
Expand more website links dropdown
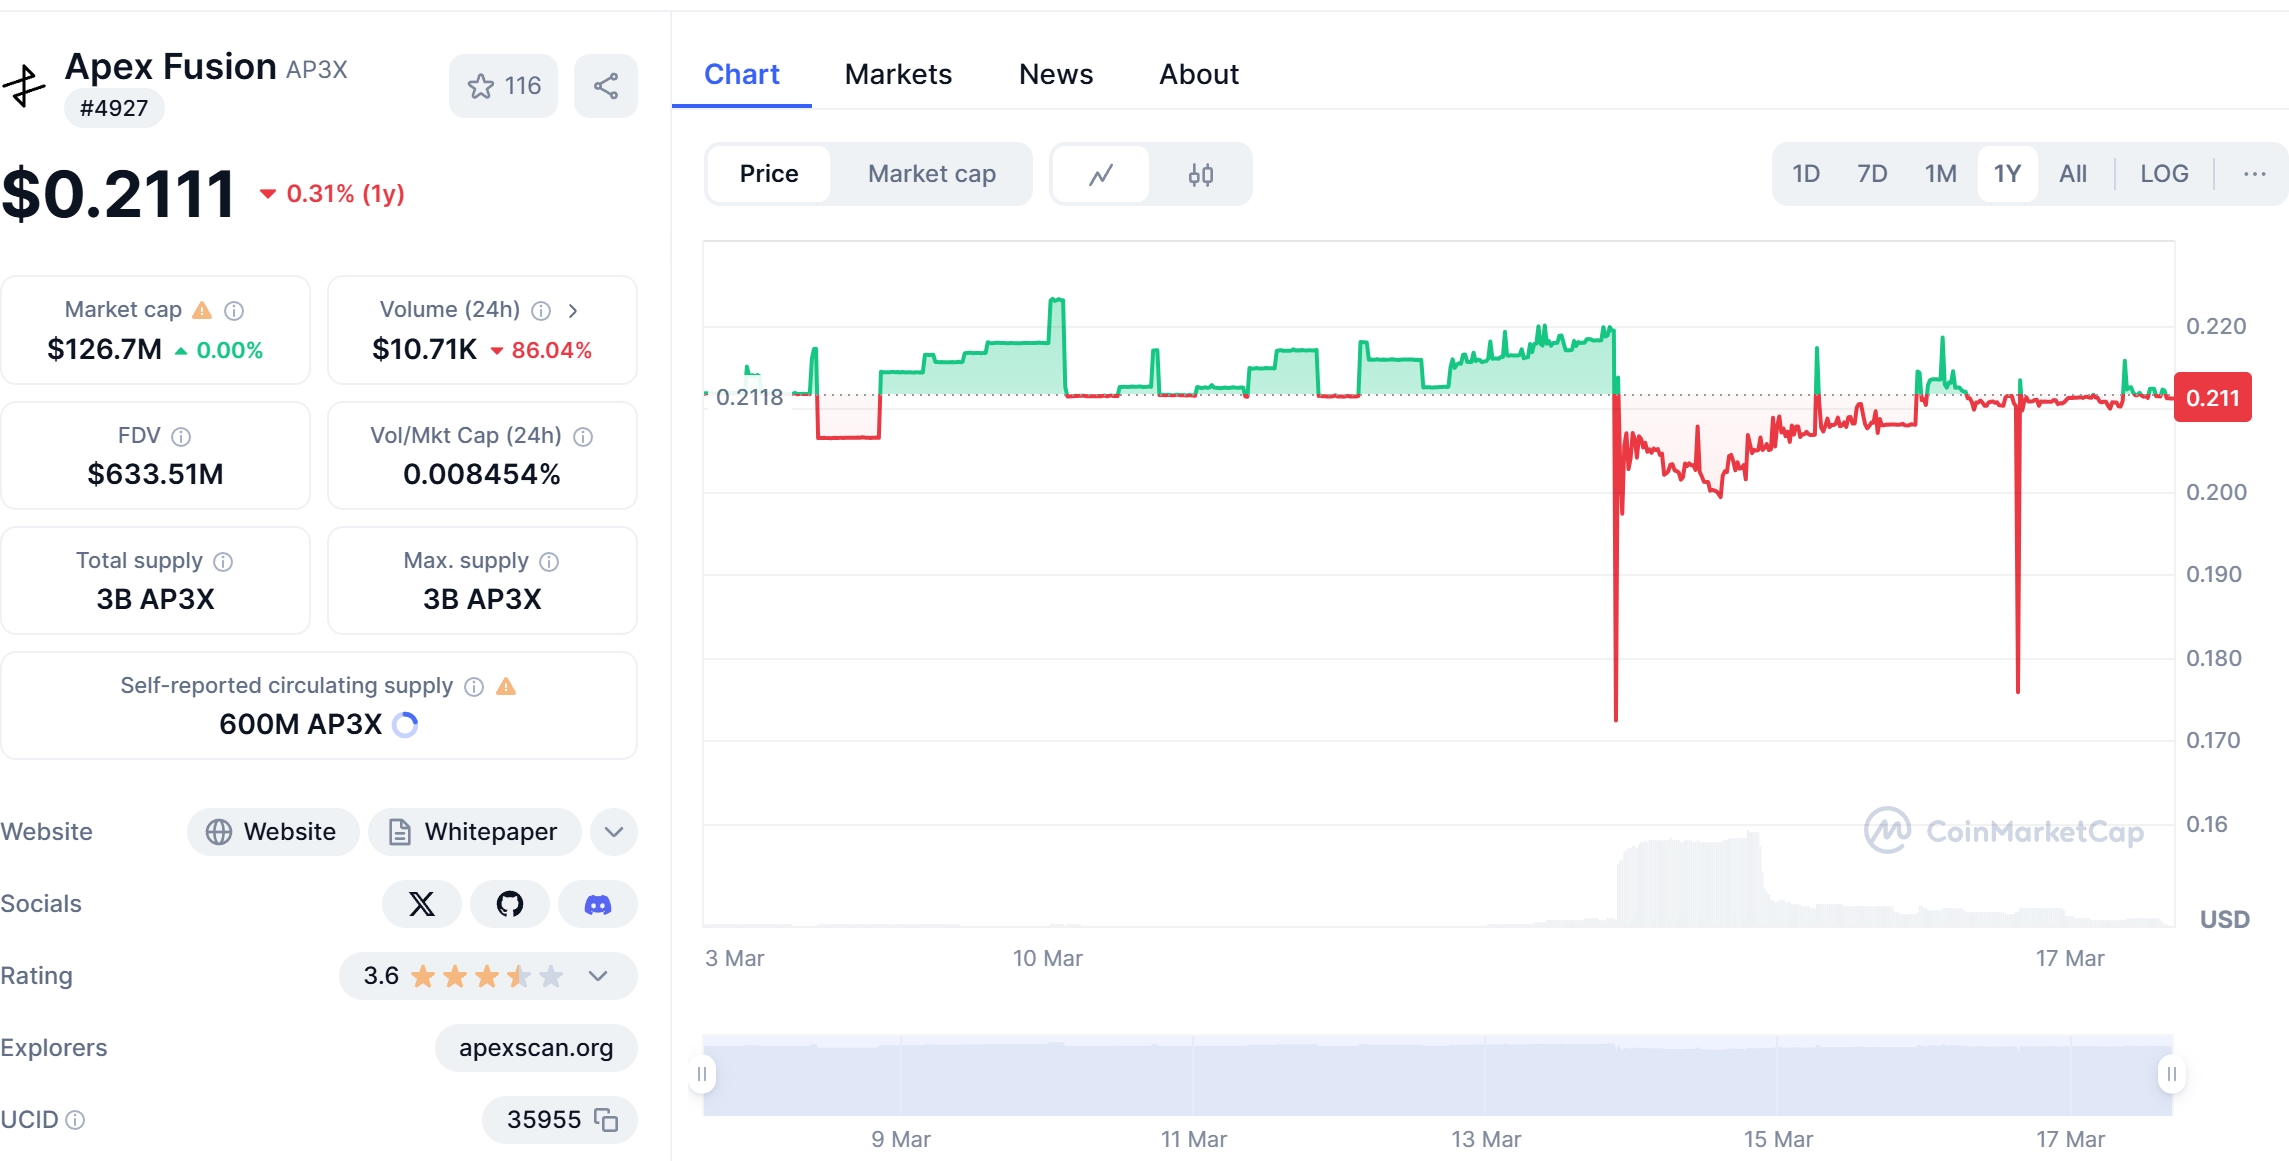click(x=614, y=832)
